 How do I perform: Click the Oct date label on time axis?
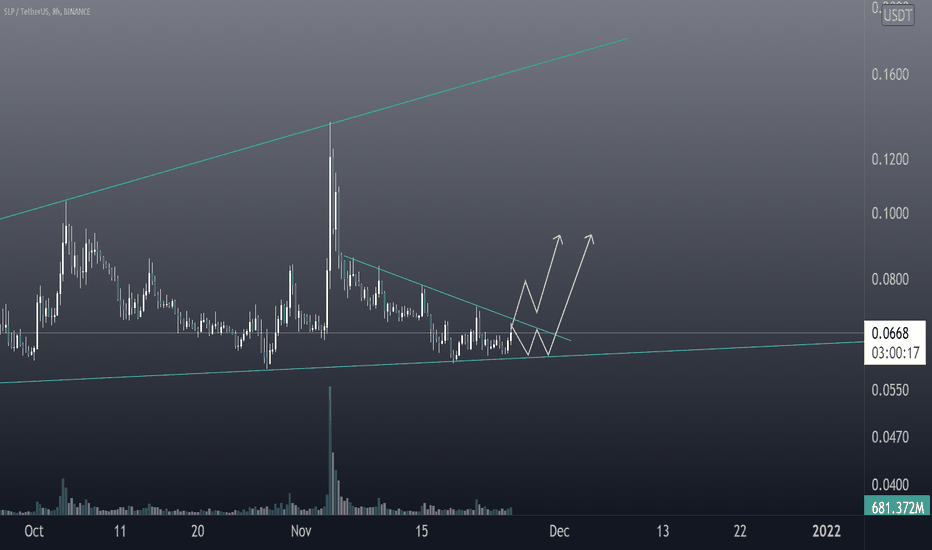pyautogui.click(x=34, y=531)
